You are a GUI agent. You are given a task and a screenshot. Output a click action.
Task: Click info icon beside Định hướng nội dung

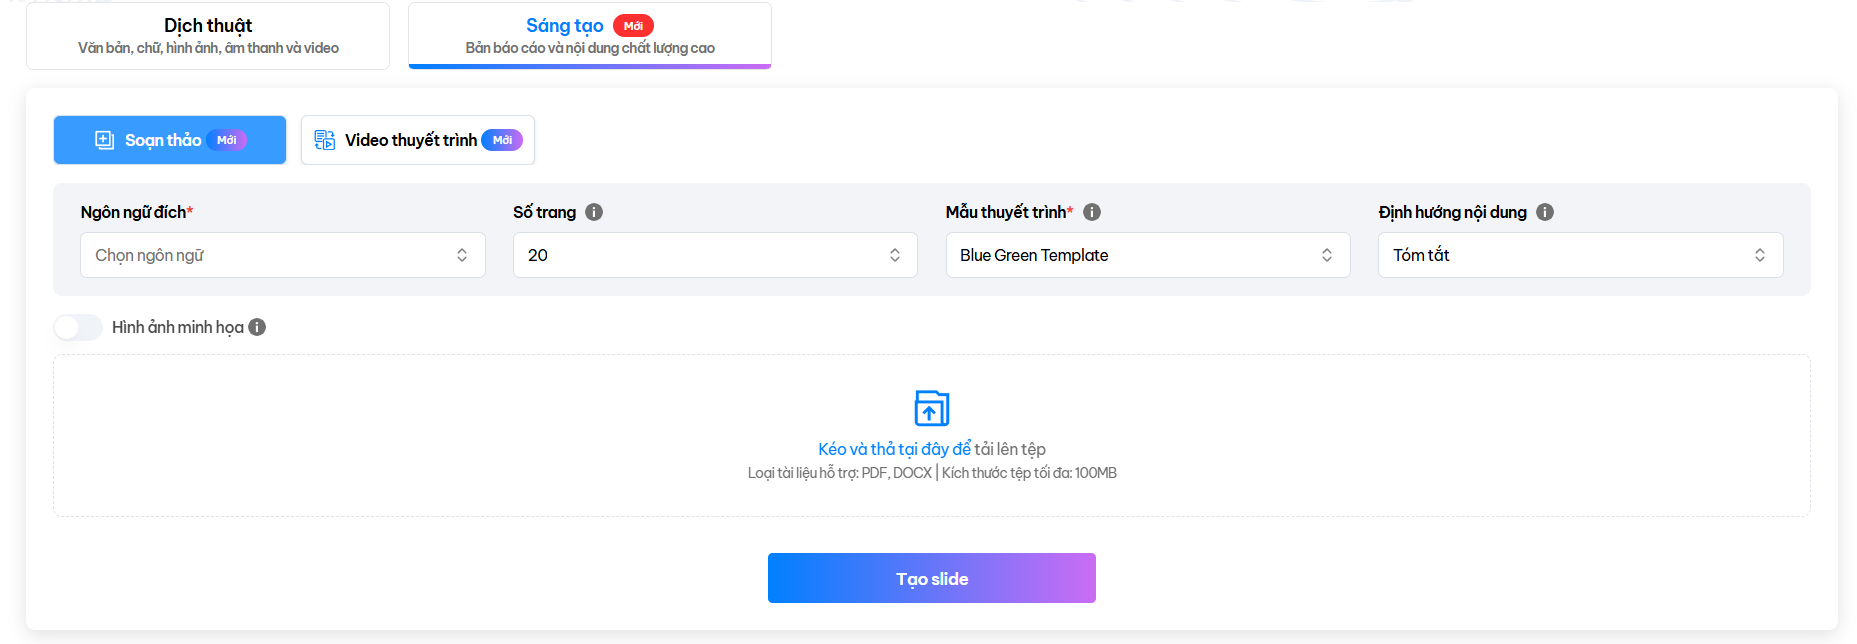click(1545, 212)
